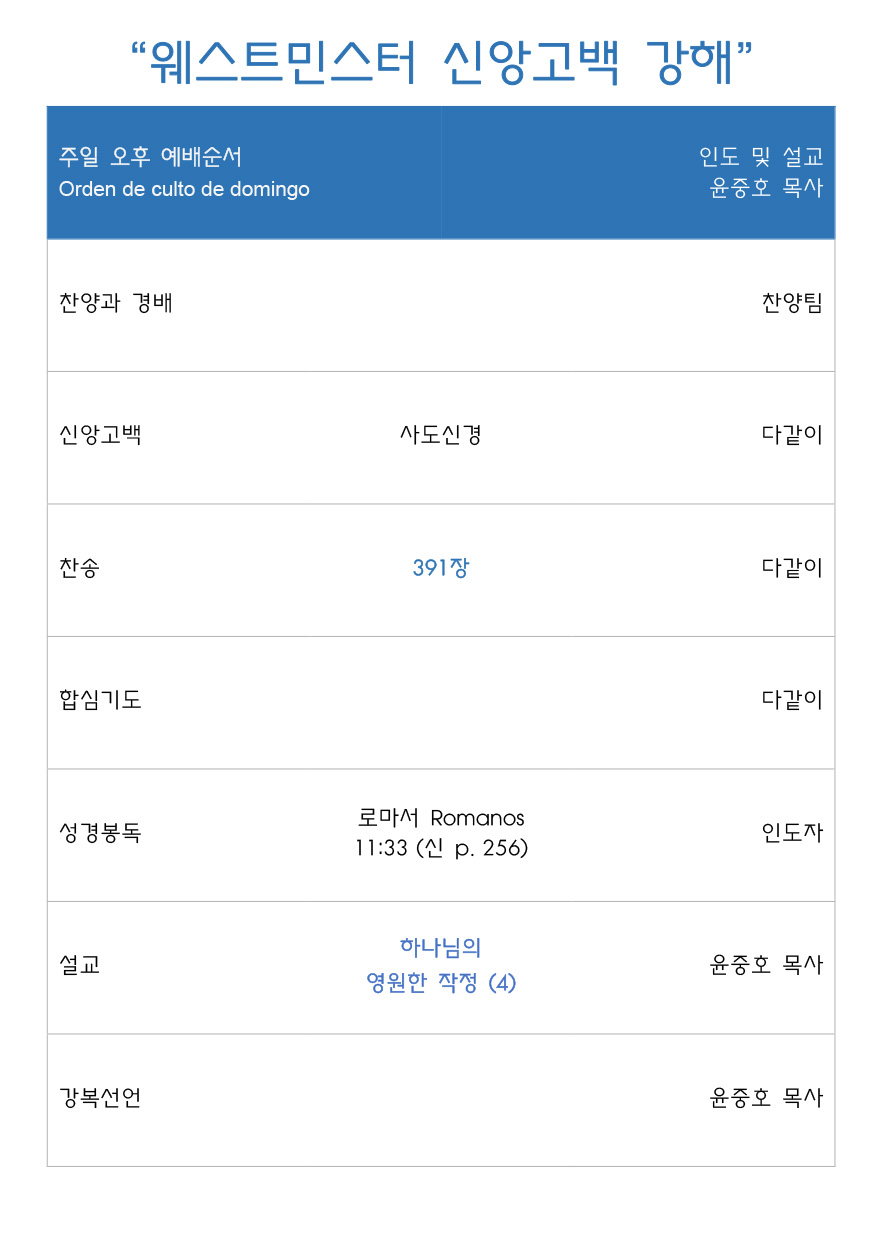Click the 찬양과 경배 row label
This screenshot has height=1240, width=877.
pos(116,303)
